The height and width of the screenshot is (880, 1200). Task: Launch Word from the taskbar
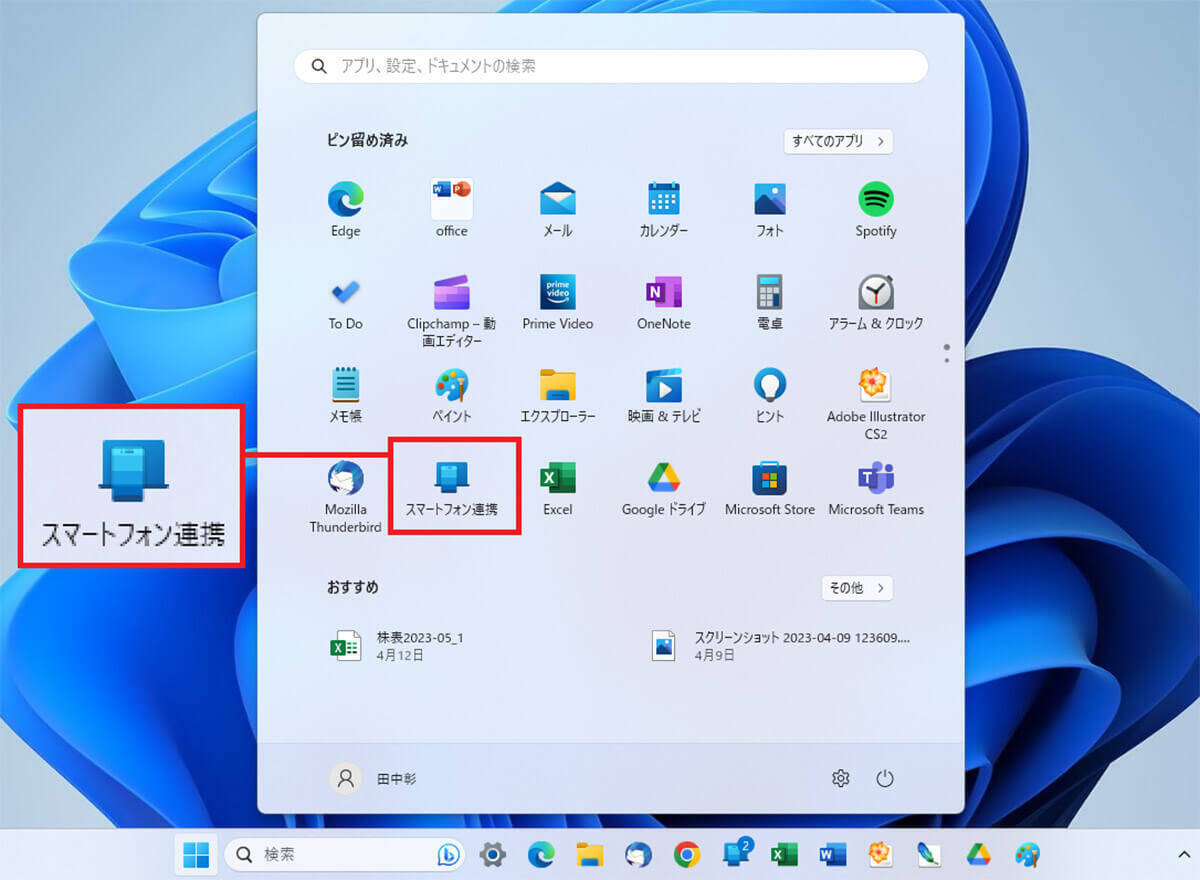pyautogui.click(x=832, y=854)
